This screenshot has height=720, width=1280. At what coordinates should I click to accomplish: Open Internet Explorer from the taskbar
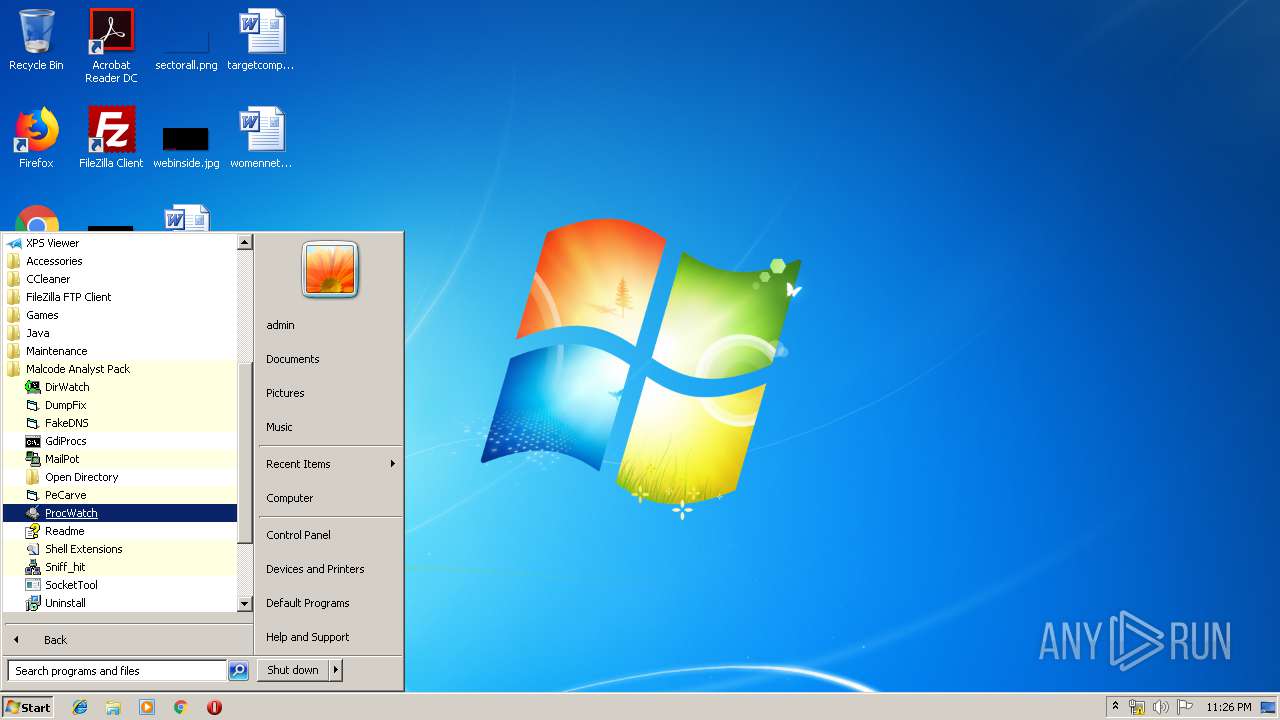80,707
